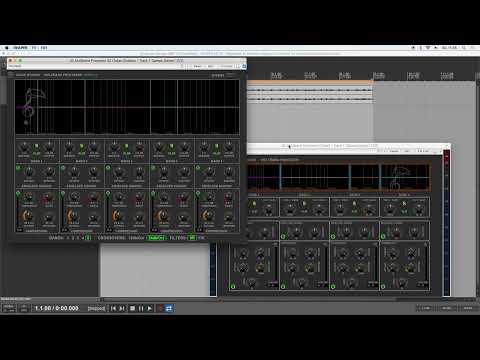
Task: Click Band 1 orange compressor knob, front plugin
Action: pos(27,216)
